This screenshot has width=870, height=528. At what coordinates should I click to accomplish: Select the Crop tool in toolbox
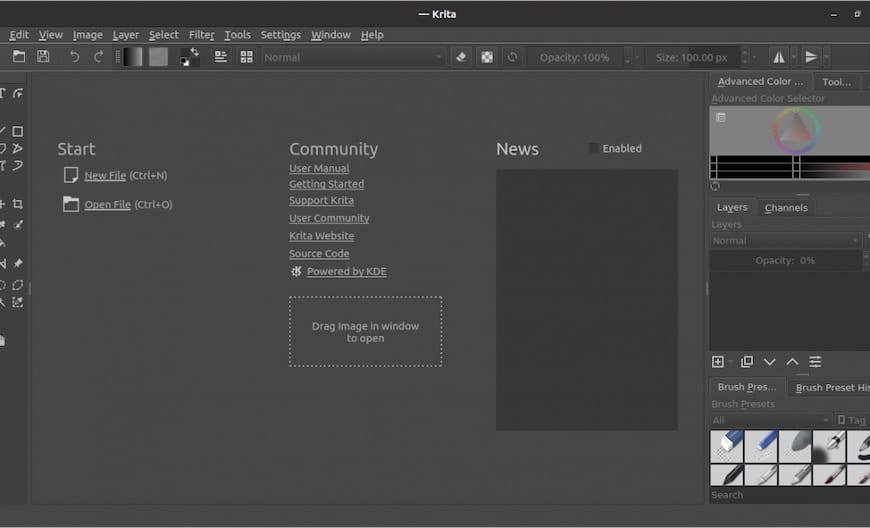[18, 204]
